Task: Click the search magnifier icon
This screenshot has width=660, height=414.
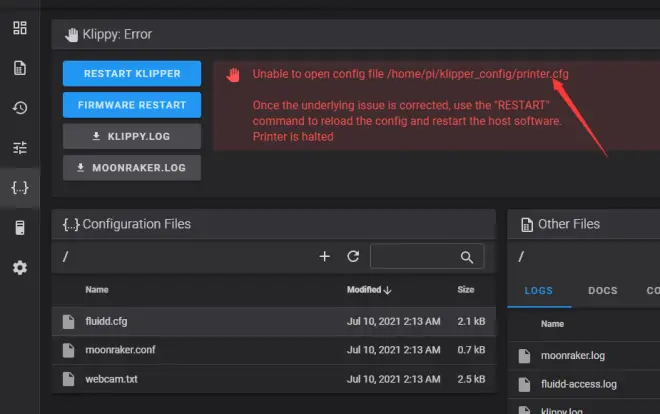Action: coord(466,257)
